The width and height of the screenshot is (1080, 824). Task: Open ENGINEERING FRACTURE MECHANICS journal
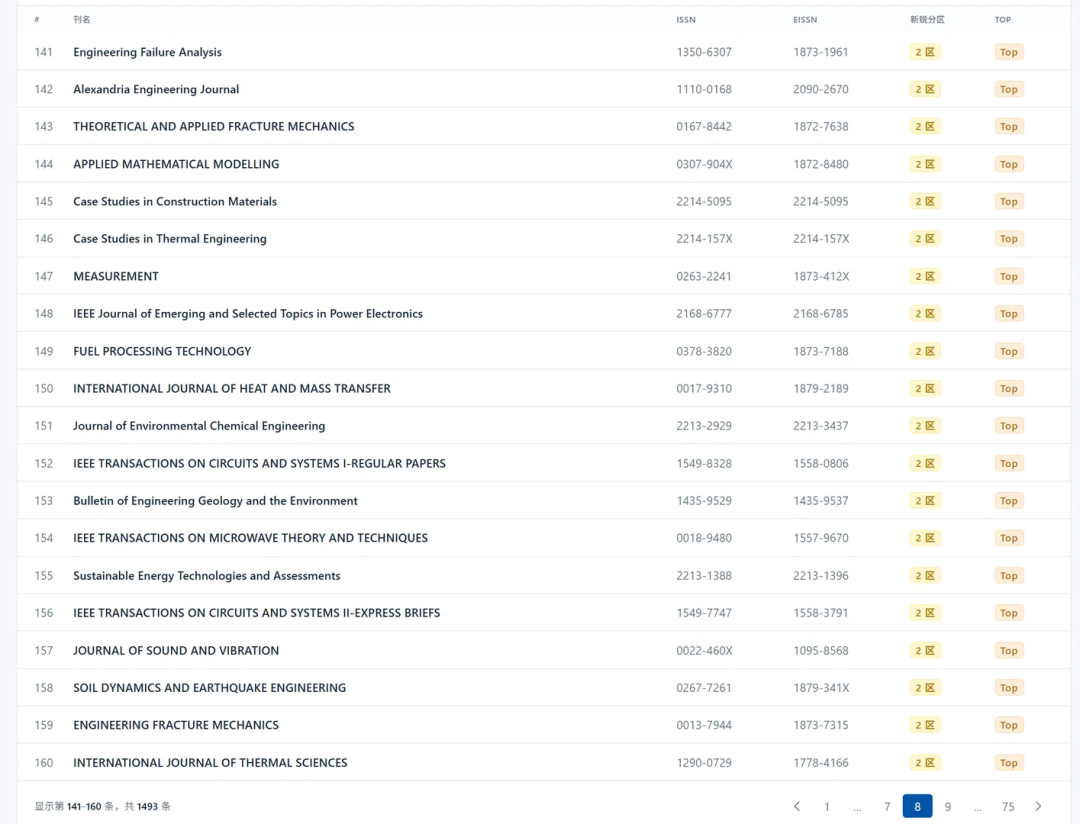(176, 725)
